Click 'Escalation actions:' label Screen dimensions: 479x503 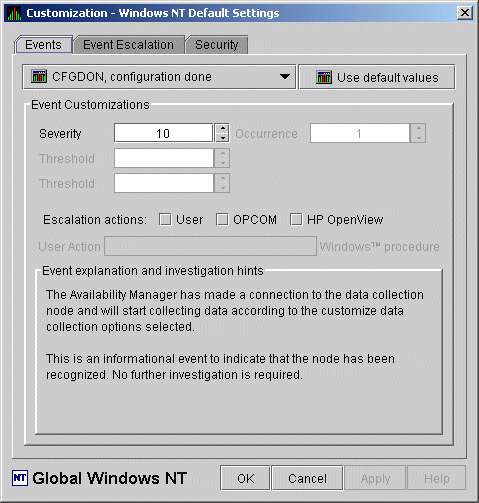pos(95,220)
